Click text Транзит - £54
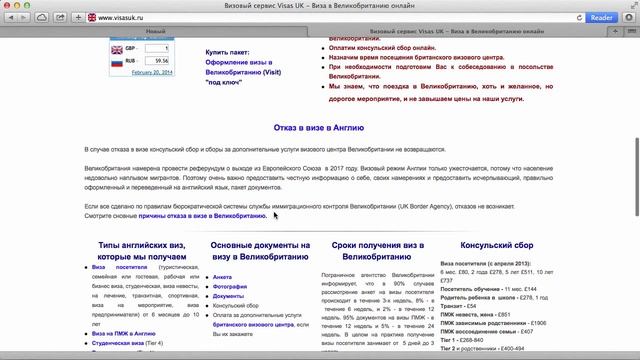The width and height of the screenshot is (640, 360). (x=458, y=306)
